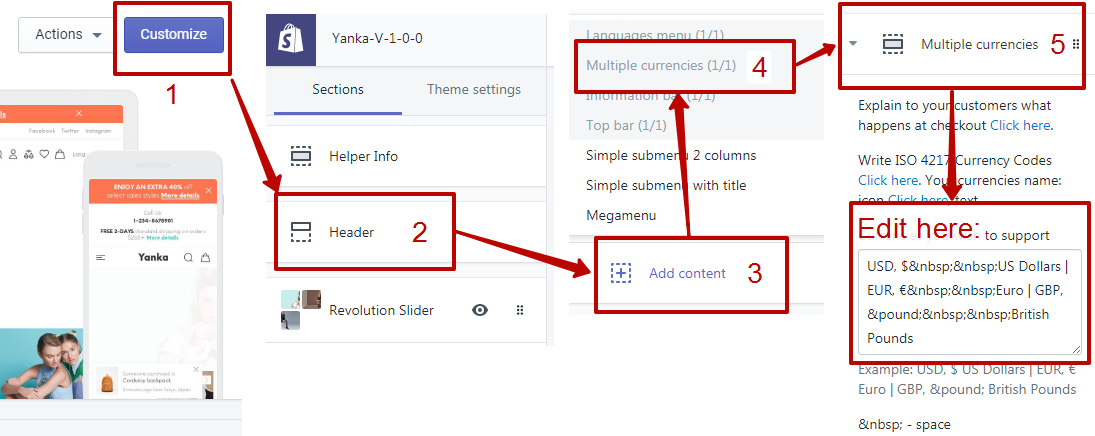This screenshot has height=436, width=1095.
Task: Close the orange promo banner on phone
Action: 209,190
